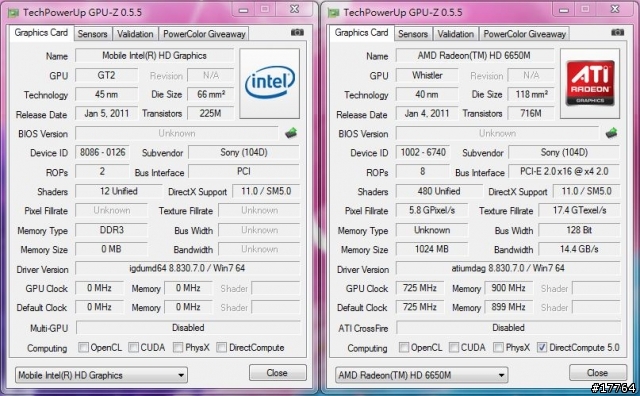Click Shaders value 12 Unified

pos(119,191)
